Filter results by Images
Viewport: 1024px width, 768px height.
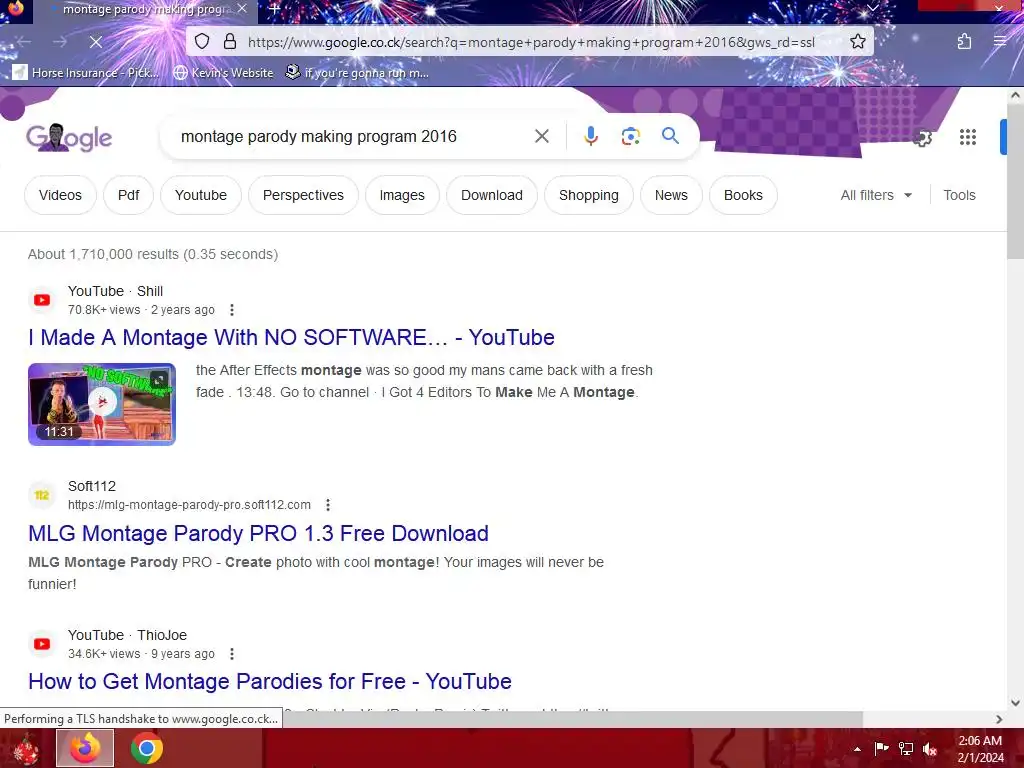[x=402, y=195]
